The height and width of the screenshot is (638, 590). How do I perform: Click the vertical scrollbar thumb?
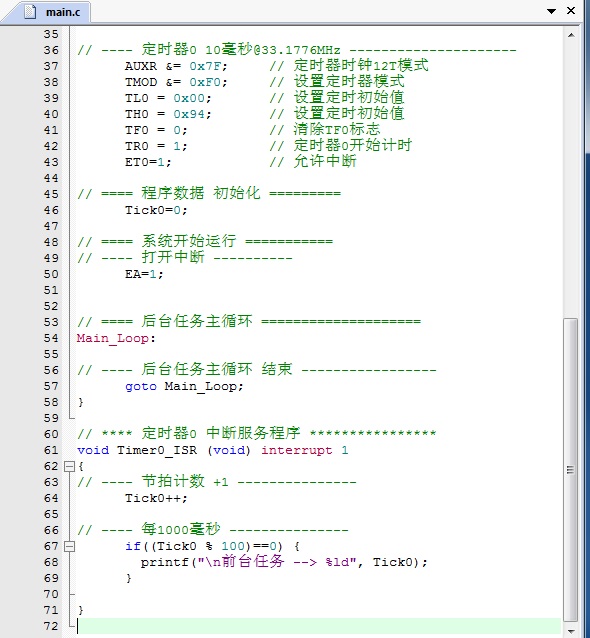pyautogui.click(x=570, y=470)
